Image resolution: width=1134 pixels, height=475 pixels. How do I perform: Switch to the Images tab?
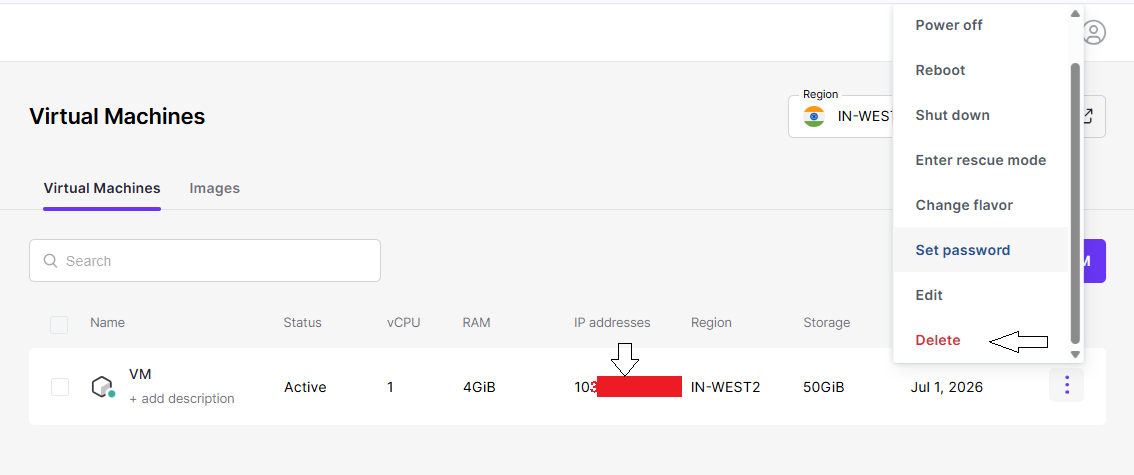[x=214, y=188]
